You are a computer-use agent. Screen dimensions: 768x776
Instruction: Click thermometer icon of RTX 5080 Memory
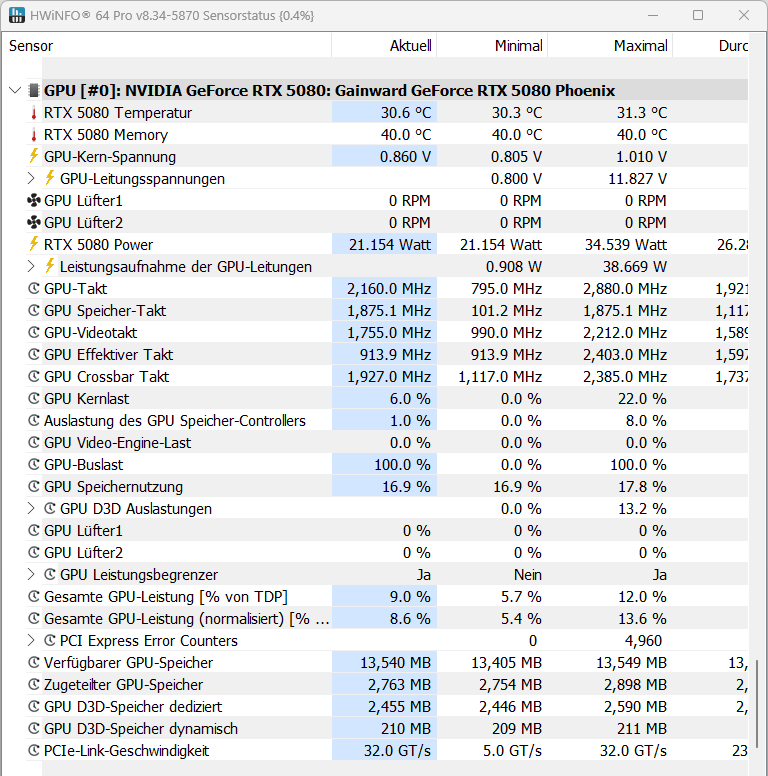pyautogui.click(x=34, y=135)
